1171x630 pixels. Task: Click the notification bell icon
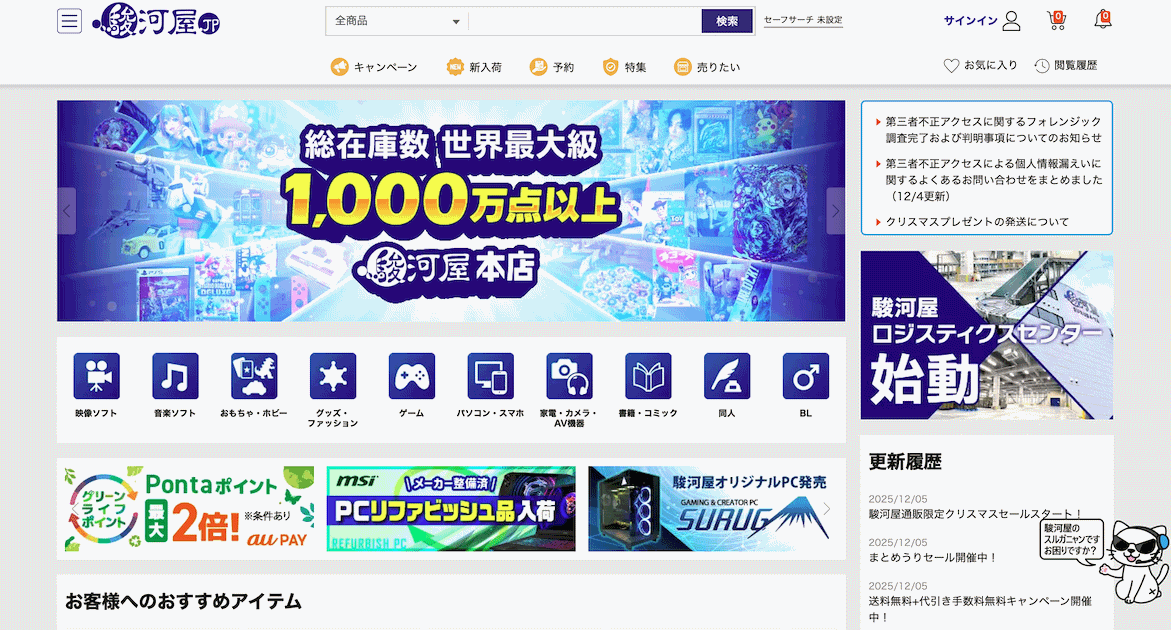(x=1102, y=20)
